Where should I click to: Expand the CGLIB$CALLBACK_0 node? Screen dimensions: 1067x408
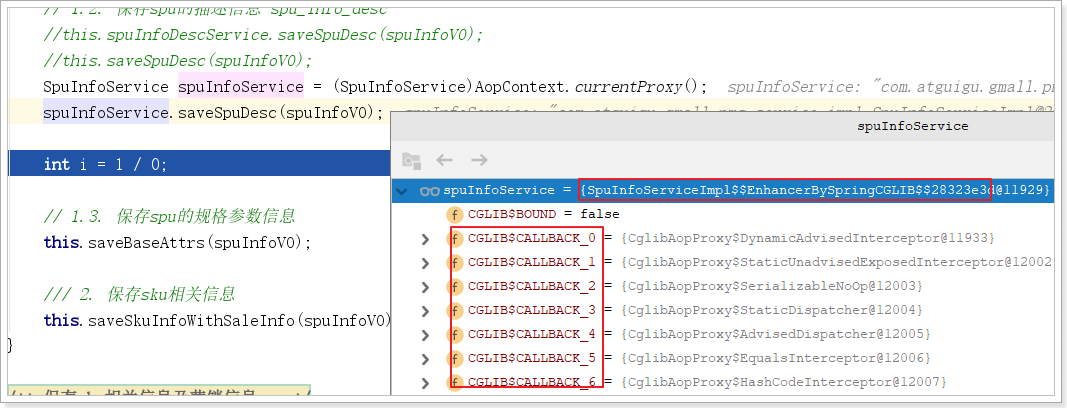coord(426,238)
